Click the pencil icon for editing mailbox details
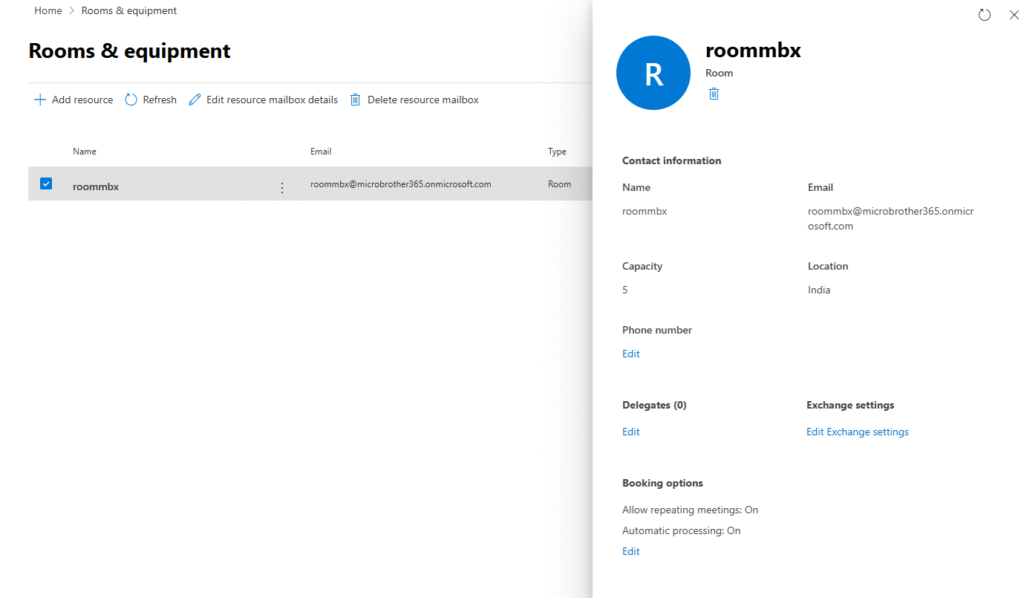 click(195, 100)
